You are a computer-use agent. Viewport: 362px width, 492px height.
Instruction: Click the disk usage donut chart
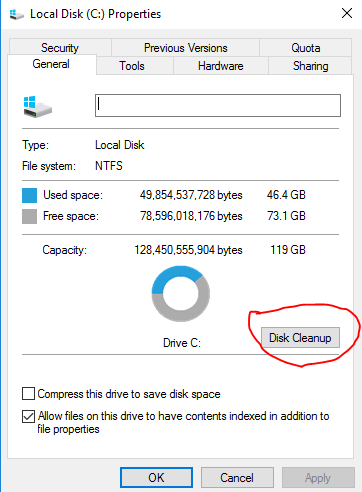coord(181,294)
